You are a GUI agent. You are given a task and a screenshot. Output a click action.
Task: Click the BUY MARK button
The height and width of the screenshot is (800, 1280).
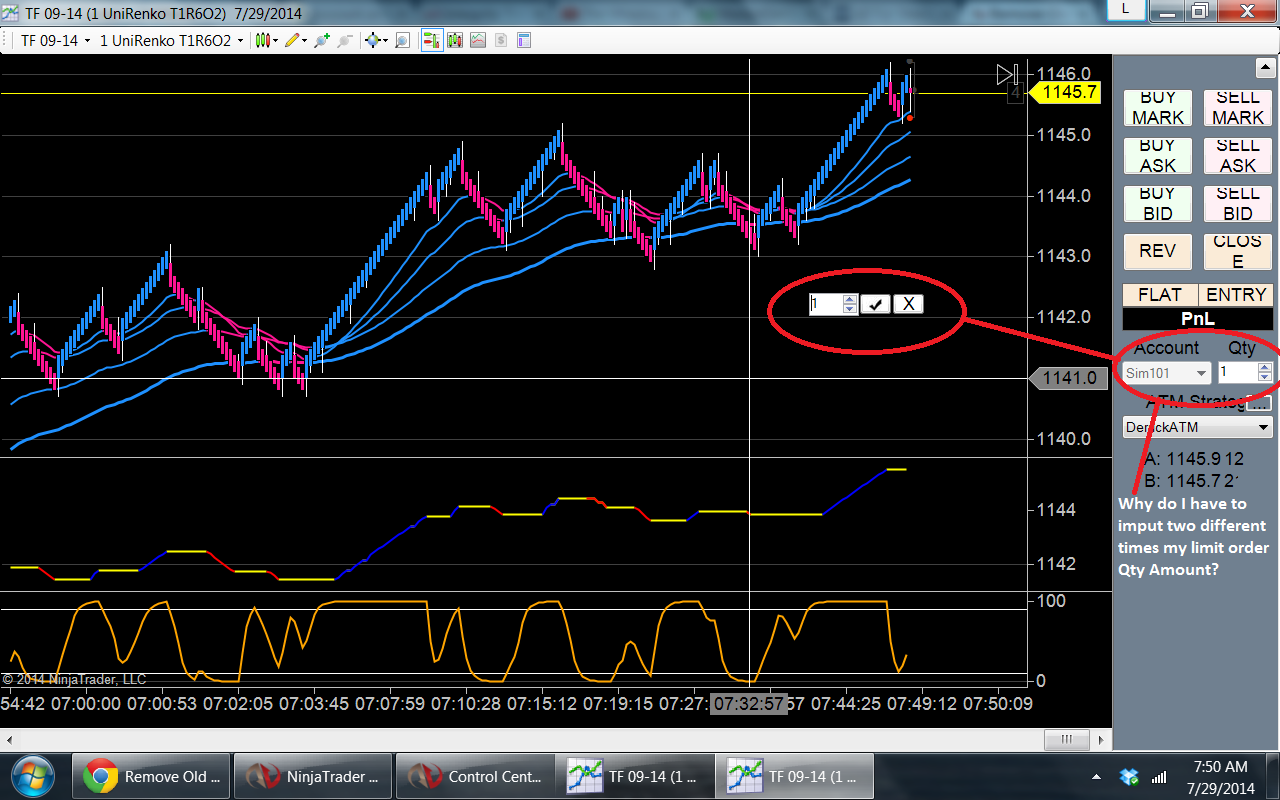1158,108
